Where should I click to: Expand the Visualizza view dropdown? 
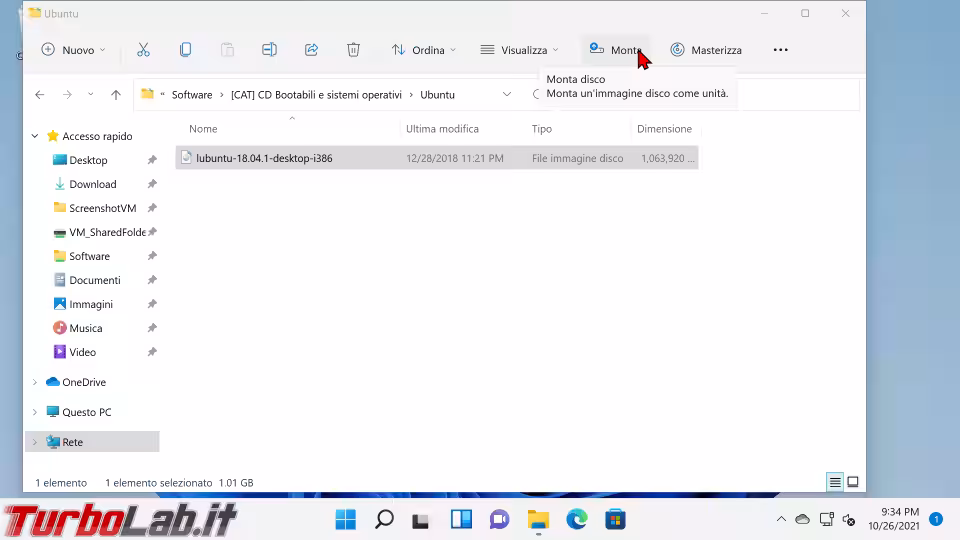point(519,50)
